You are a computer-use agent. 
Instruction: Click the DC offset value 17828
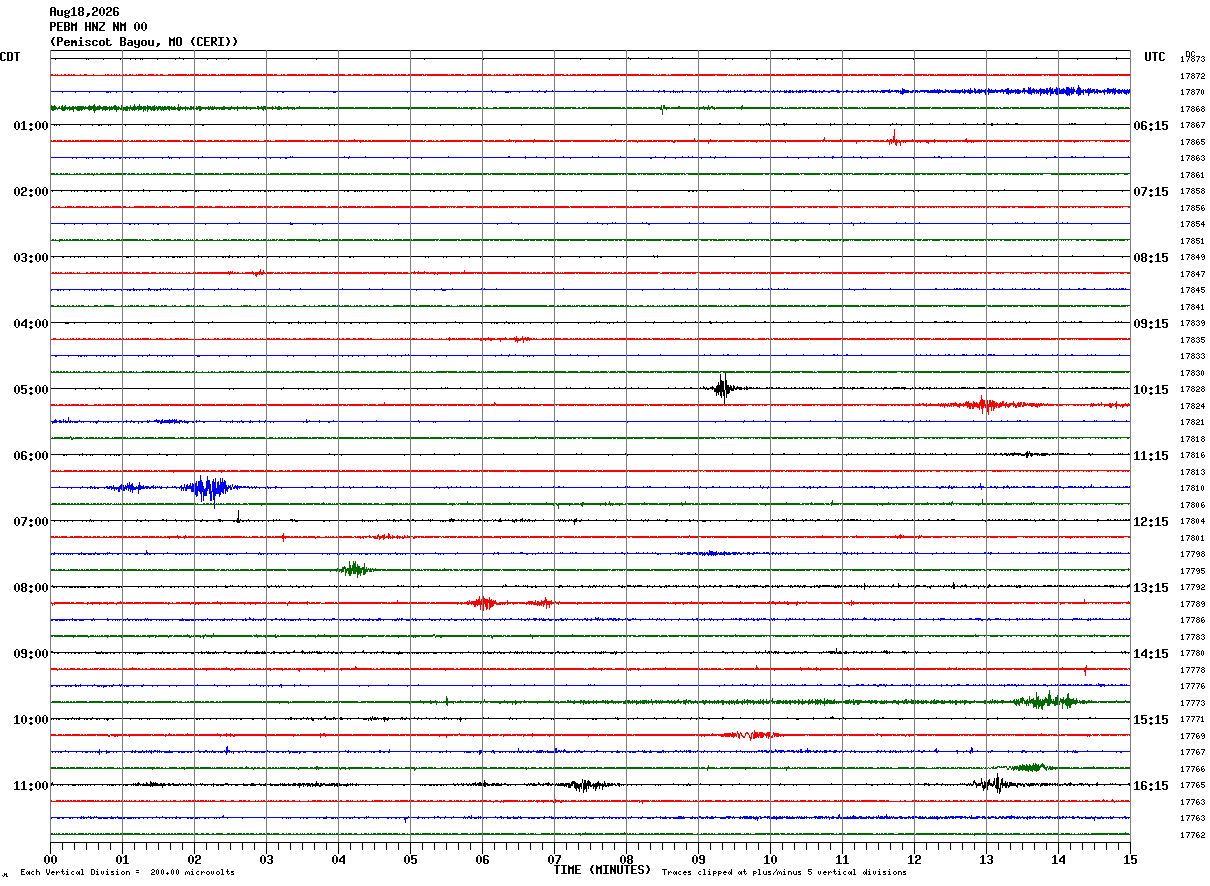coord(1192,389)
